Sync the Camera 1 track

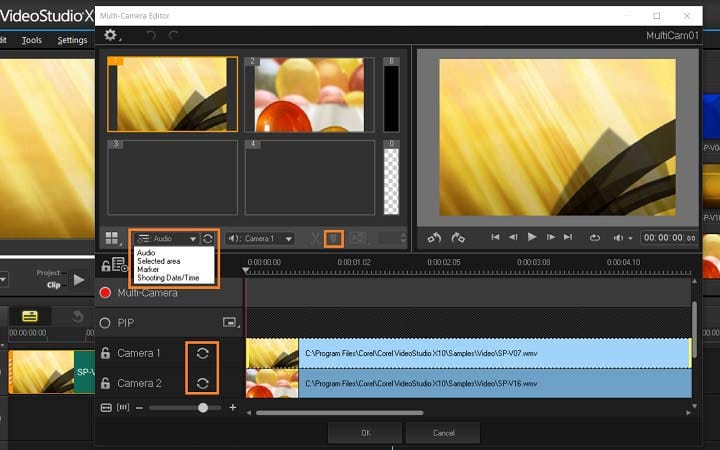(x=202, y=353)
